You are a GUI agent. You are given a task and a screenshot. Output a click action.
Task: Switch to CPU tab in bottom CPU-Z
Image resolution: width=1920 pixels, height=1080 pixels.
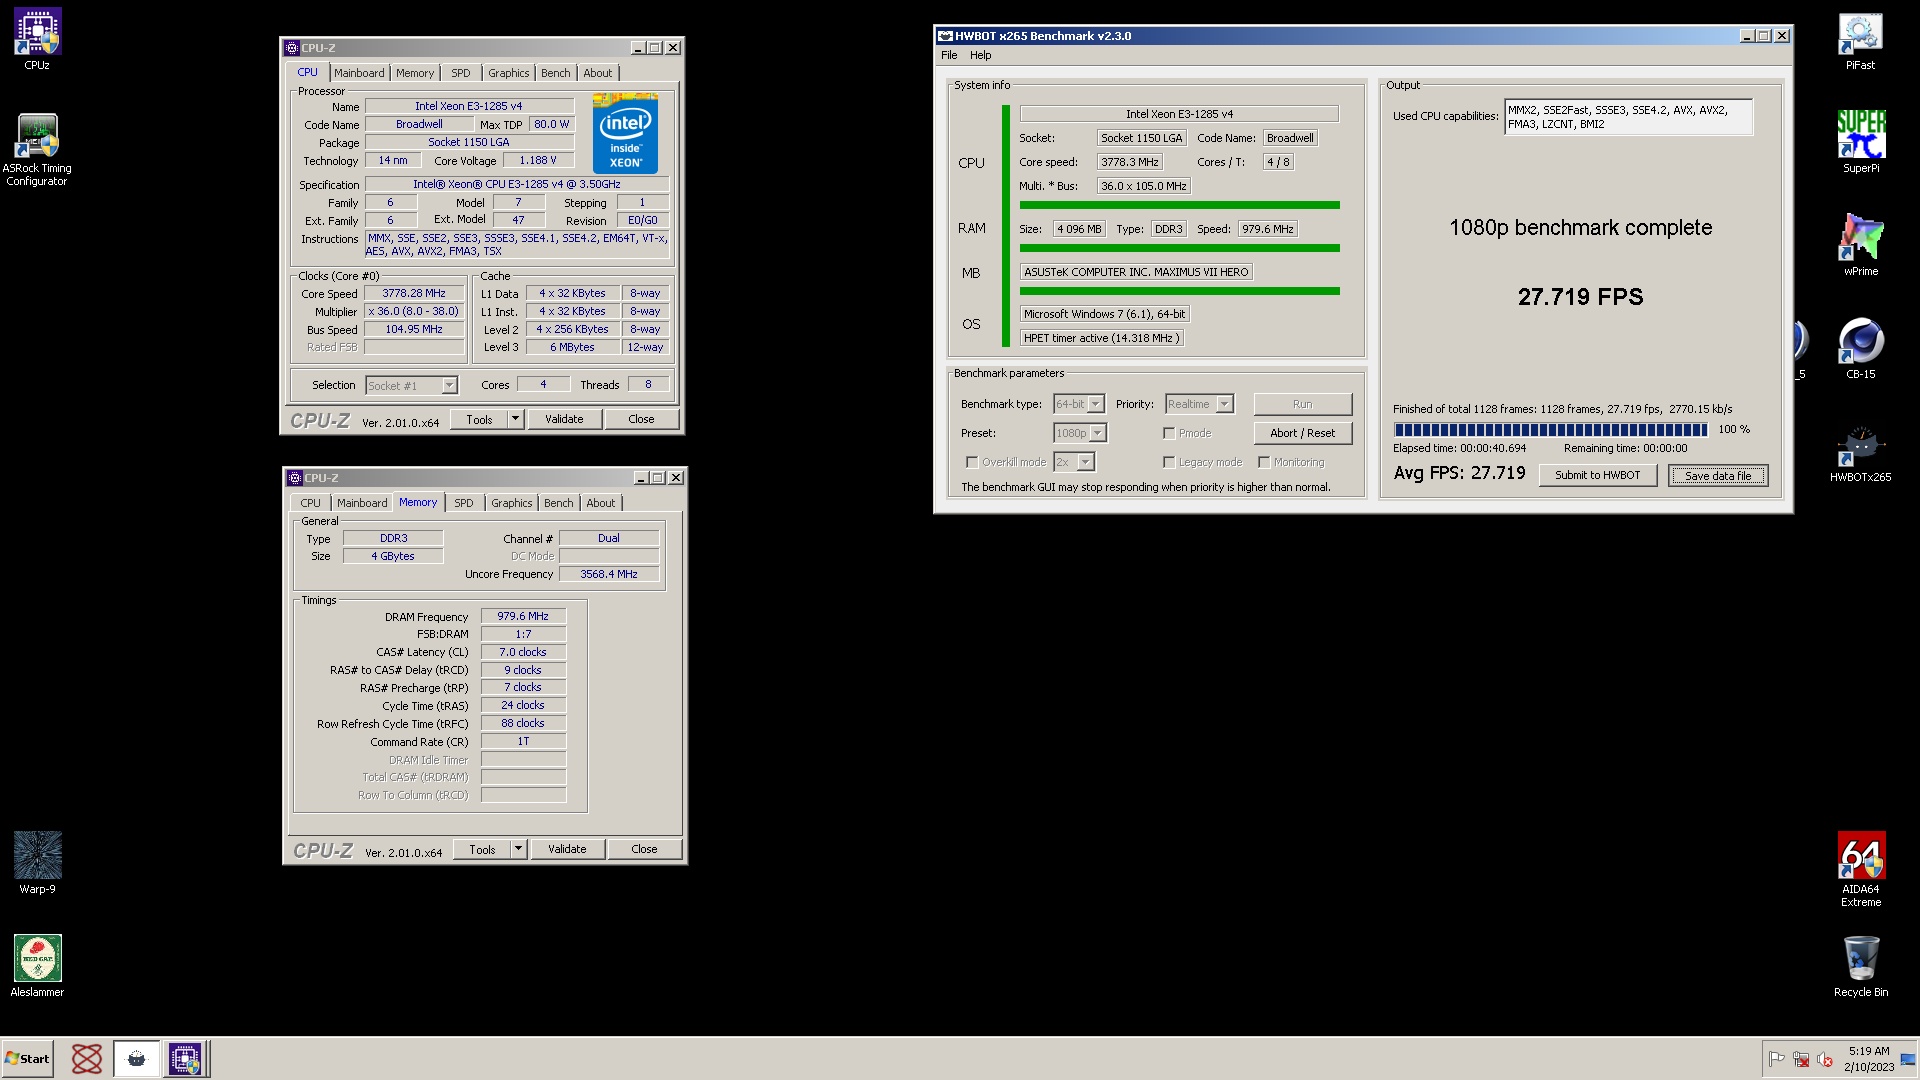click(311, 503)
